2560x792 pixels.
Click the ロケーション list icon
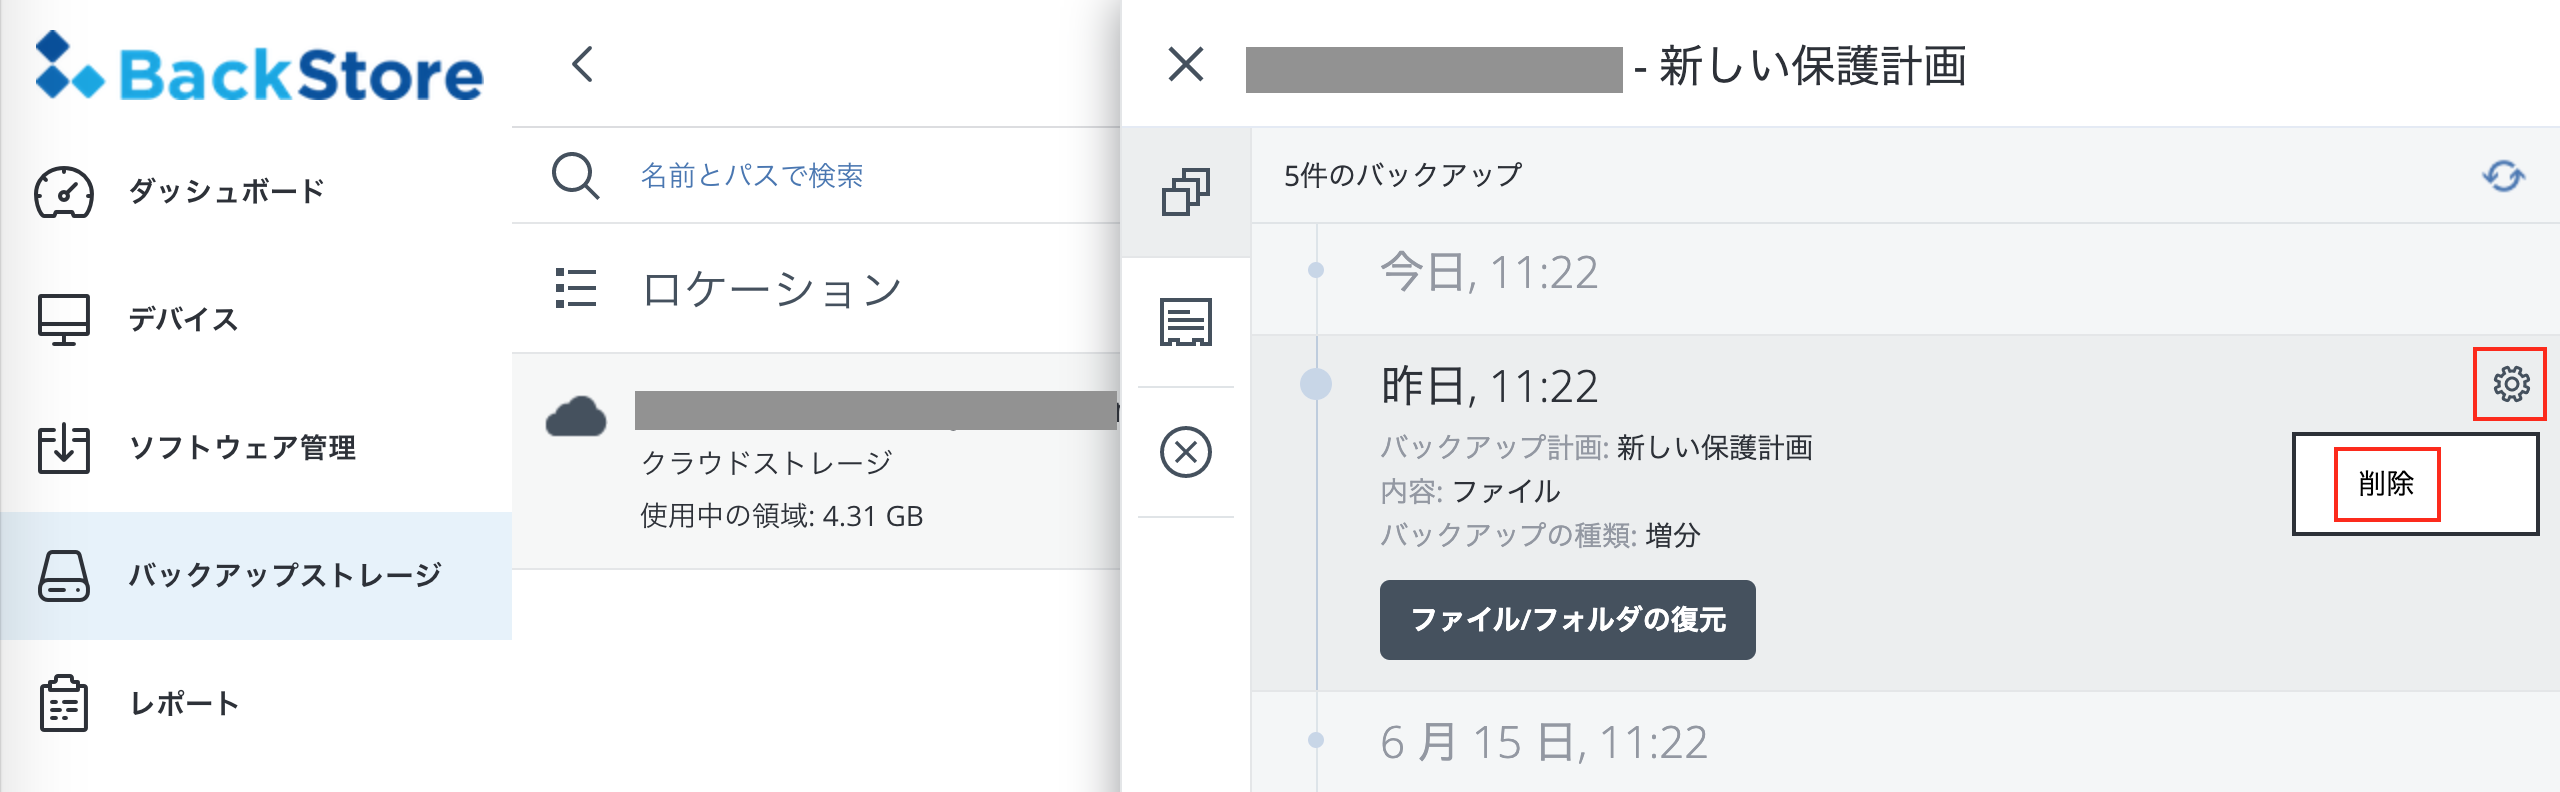576,288
